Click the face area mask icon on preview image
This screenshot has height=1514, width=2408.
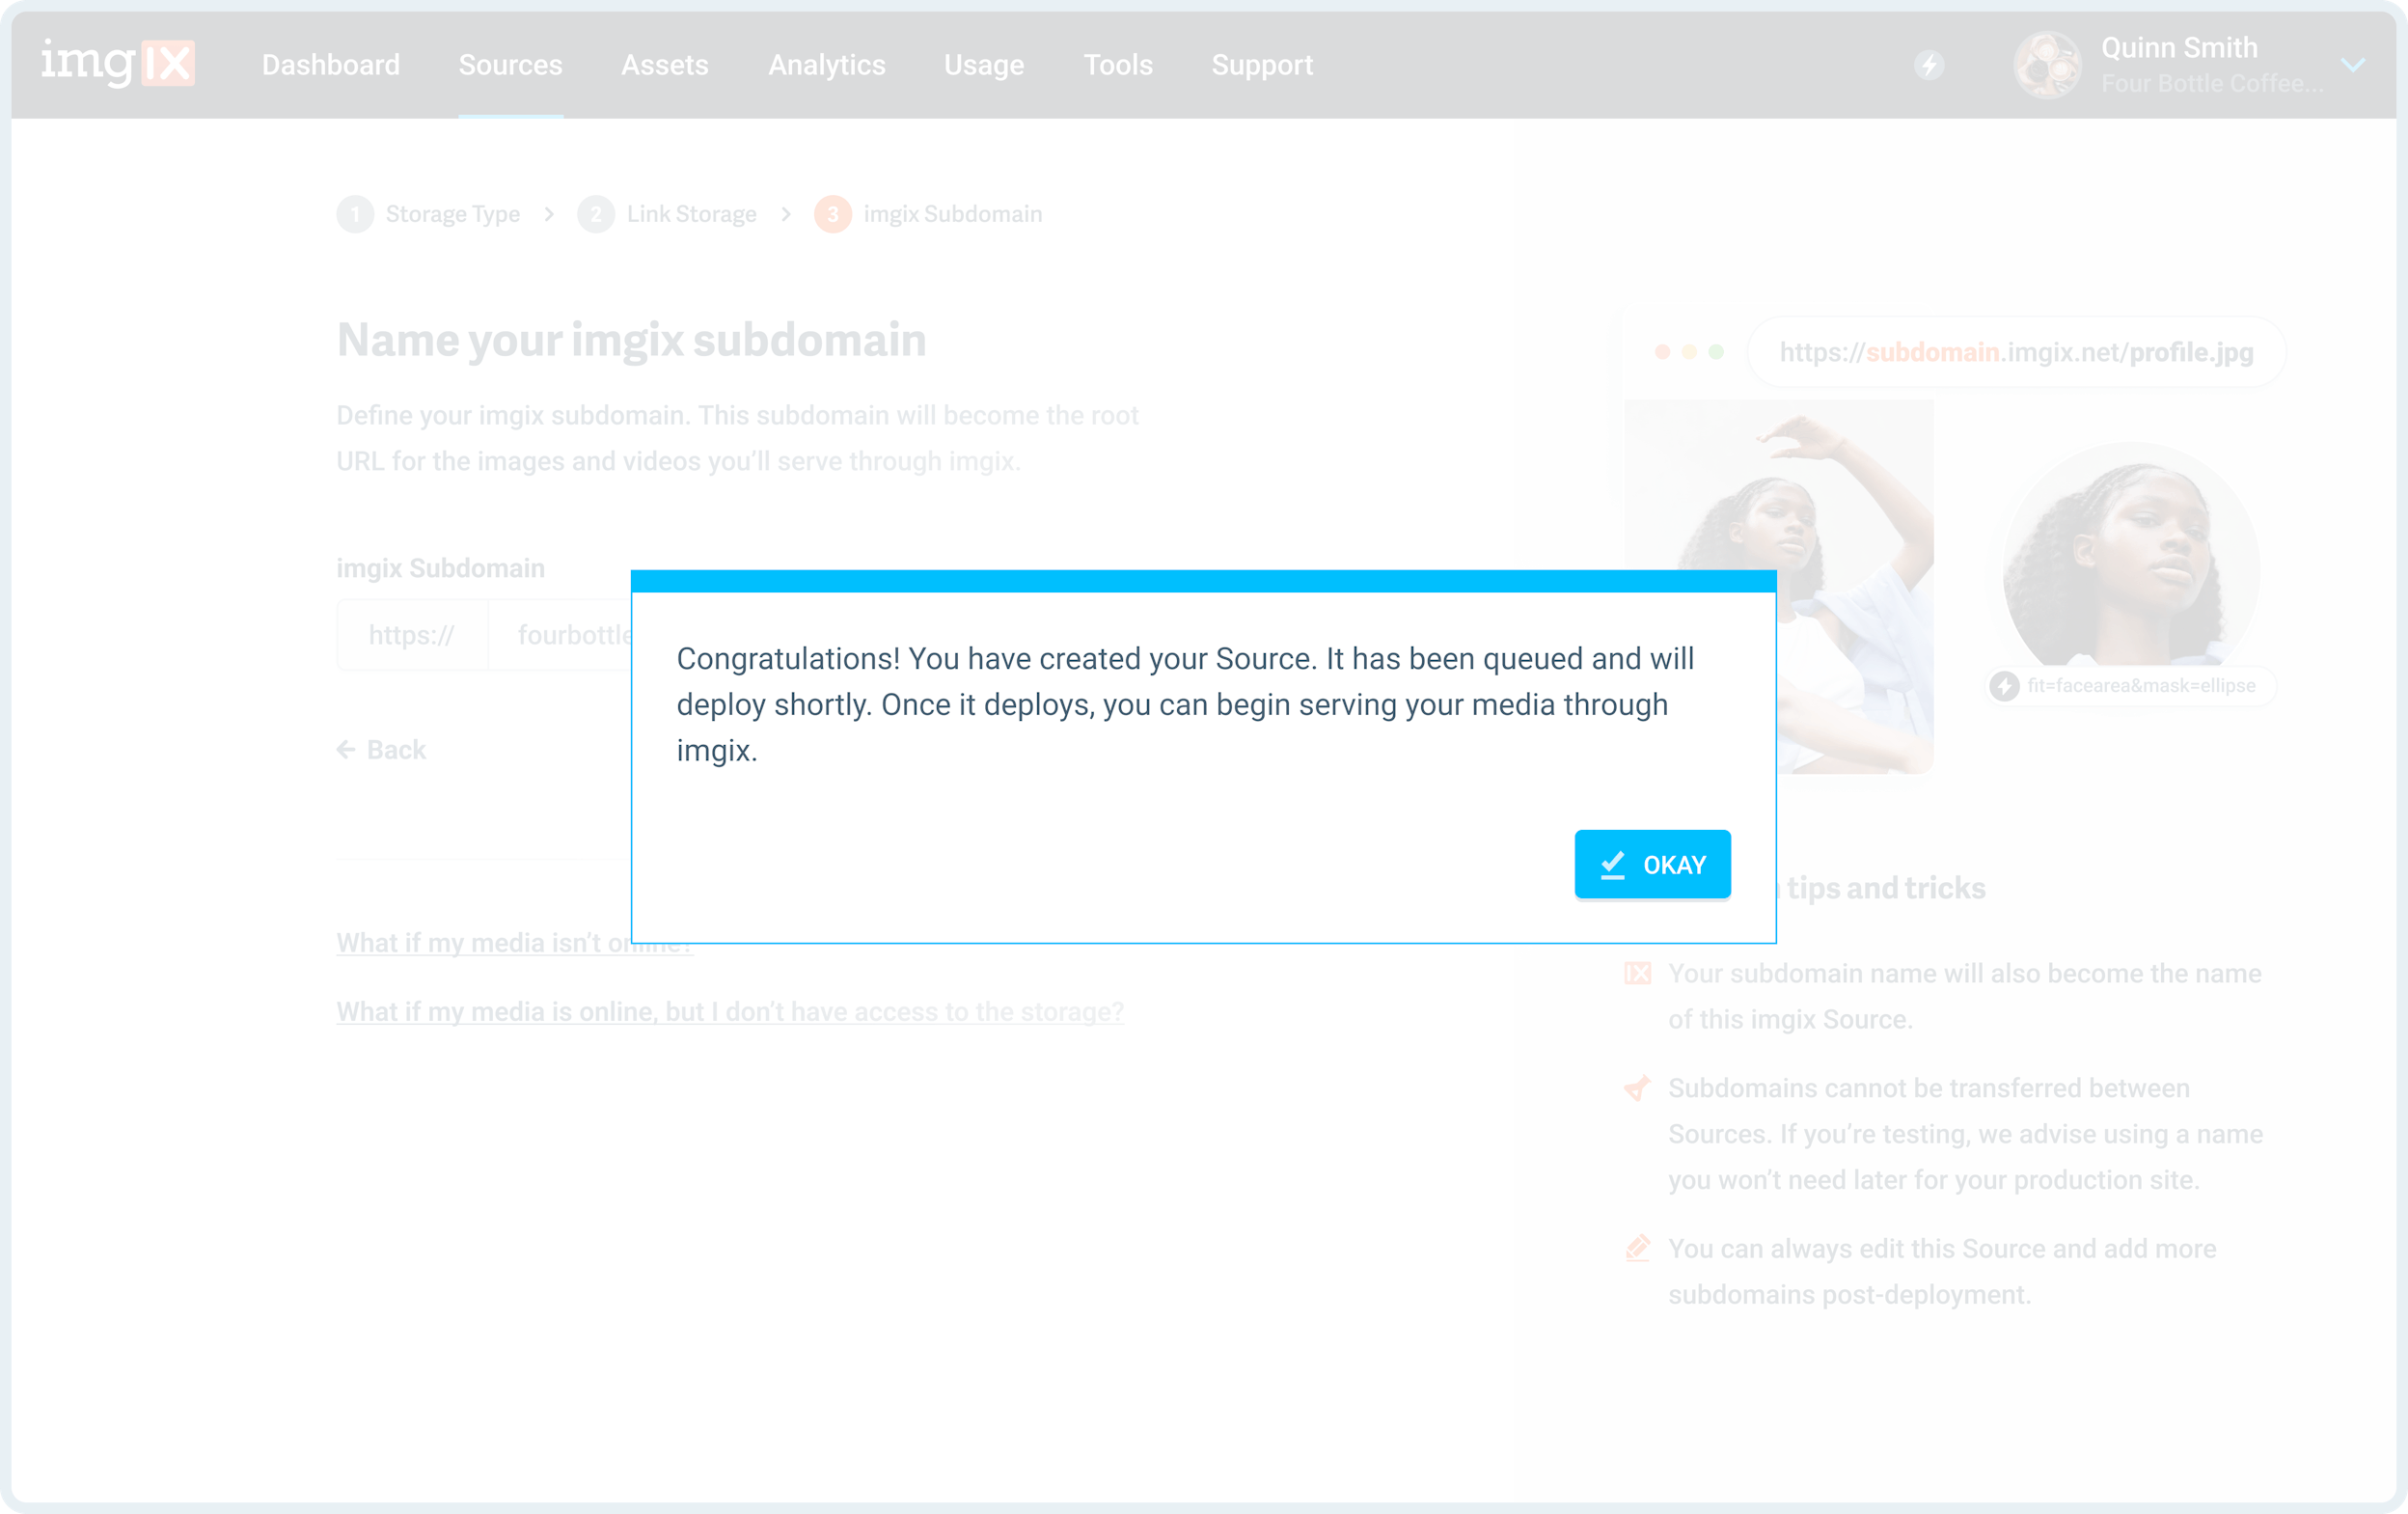[2004, 684]
